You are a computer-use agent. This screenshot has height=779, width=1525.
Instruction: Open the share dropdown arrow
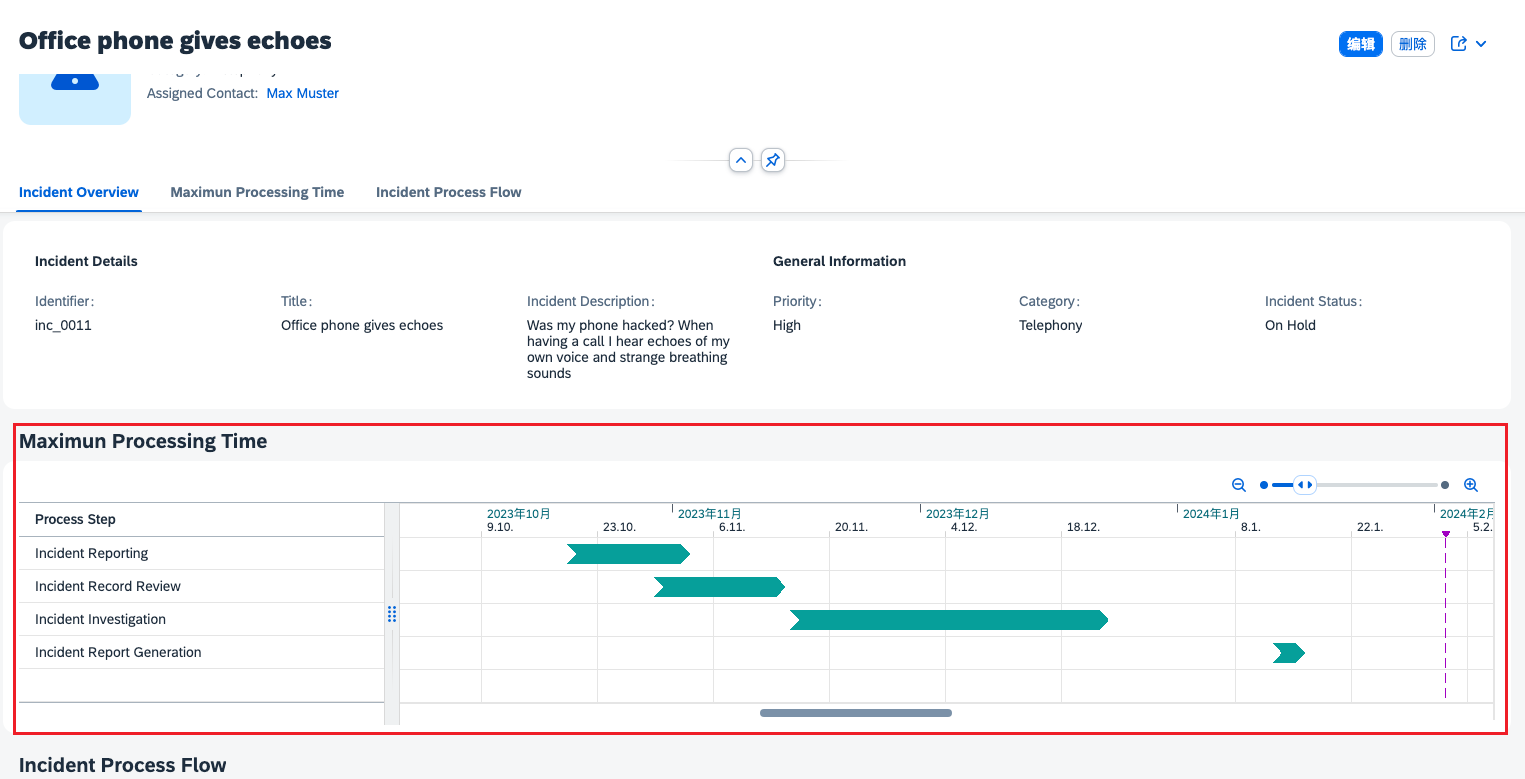1482,44
